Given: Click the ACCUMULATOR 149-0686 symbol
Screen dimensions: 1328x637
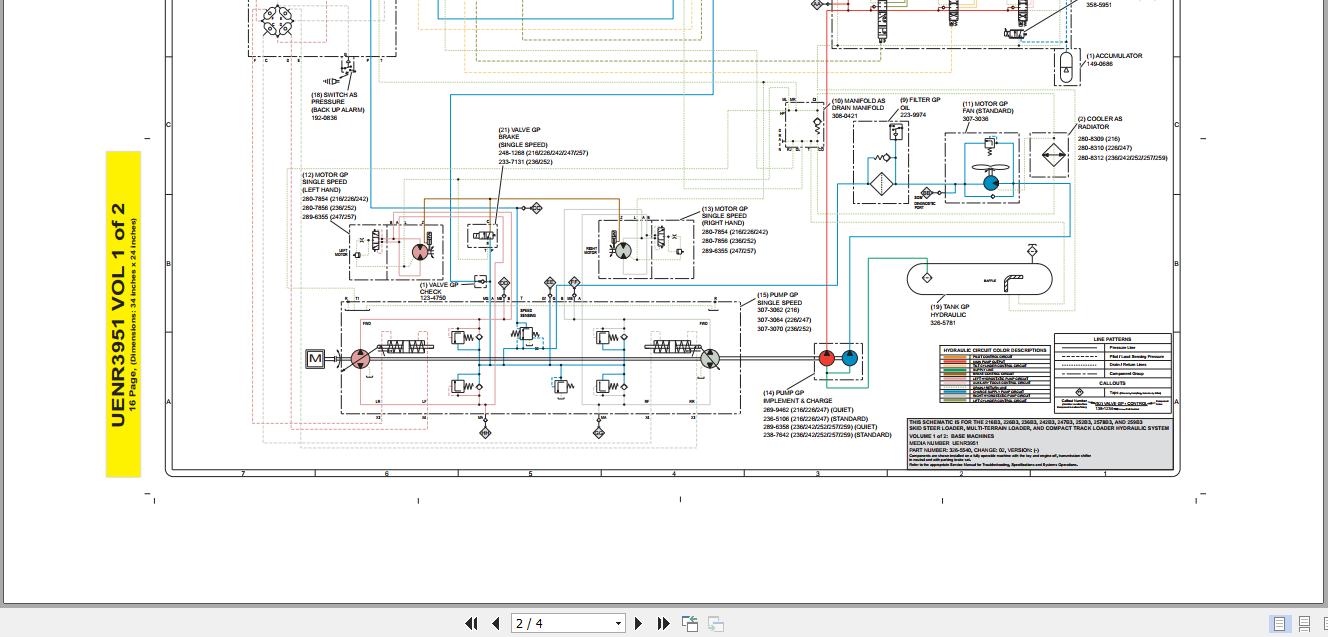Looking at the screenshot, I should [x=1066, y=70].
